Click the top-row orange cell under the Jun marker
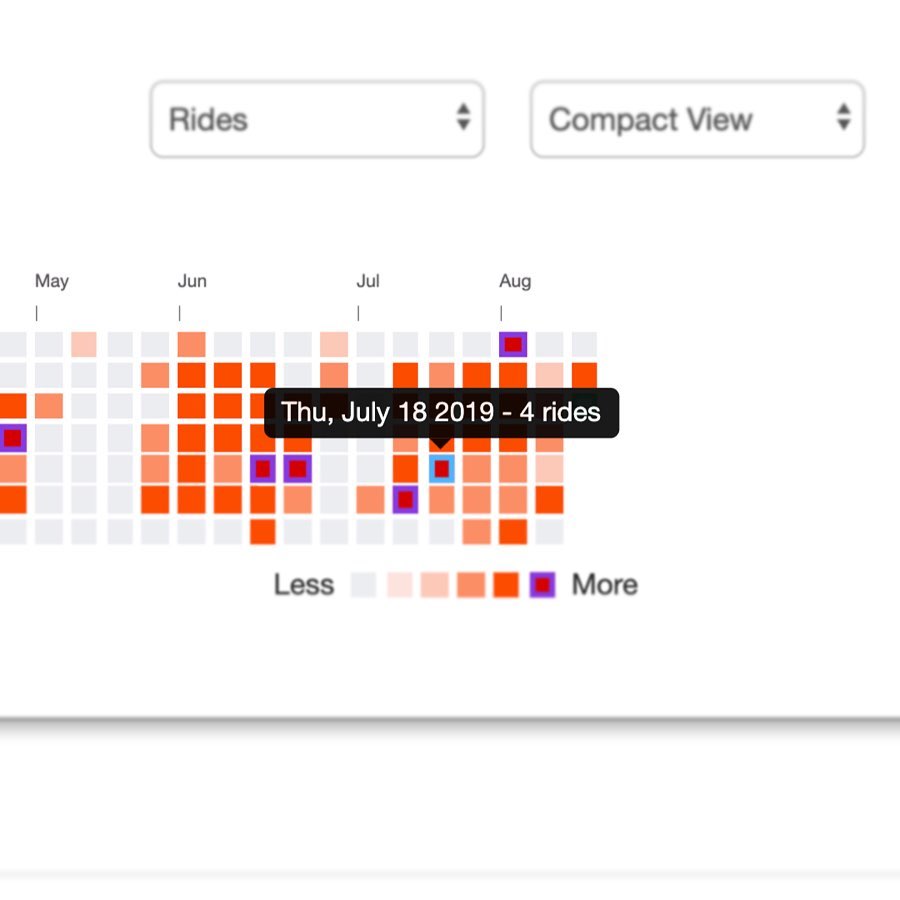 (x=191, y=345)
